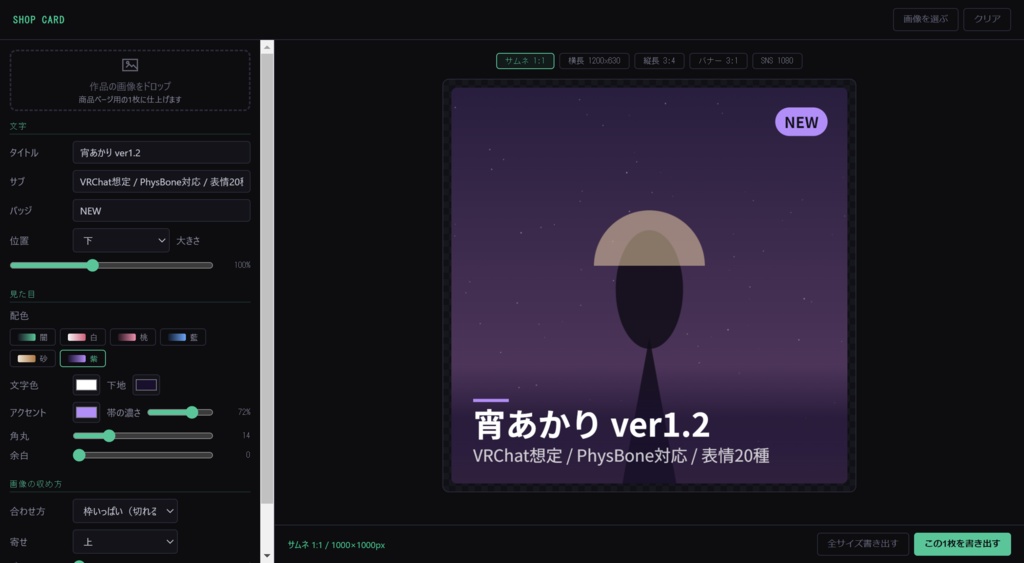Click the 大きさ slider handle
This screenshot has height=563, width=1024.
(x=93, y=265)
